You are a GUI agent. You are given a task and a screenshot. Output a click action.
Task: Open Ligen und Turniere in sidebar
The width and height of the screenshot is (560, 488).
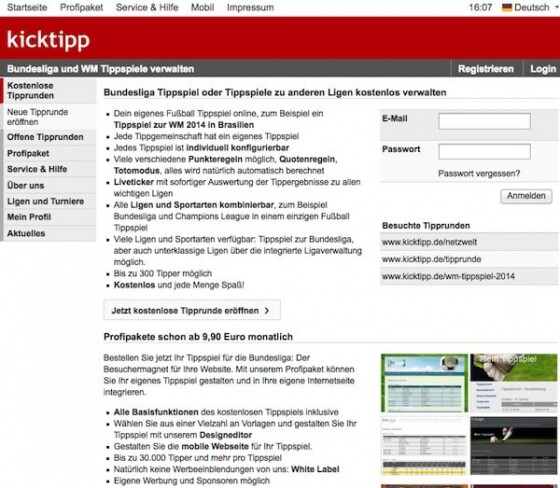[49, 201]
